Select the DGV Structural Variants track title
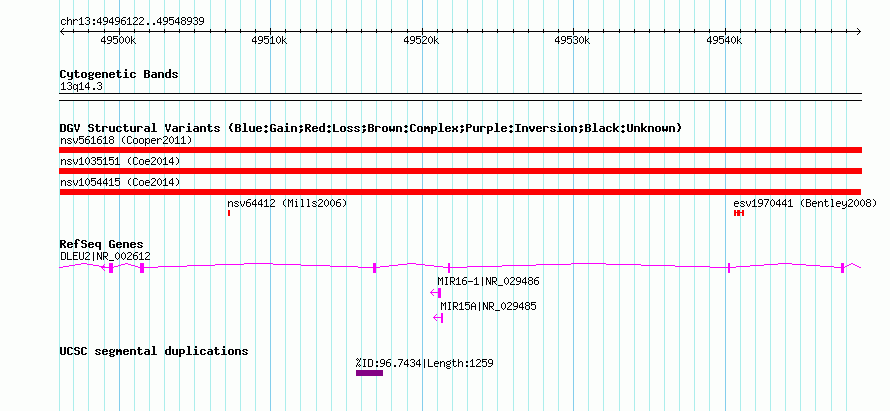This screenshot has width=890, height=411. pos(371,128)
